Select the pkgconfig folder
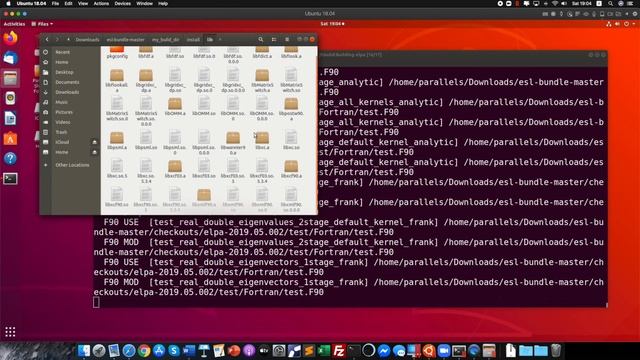The image size is (640, 360). (x=117, y=53)
